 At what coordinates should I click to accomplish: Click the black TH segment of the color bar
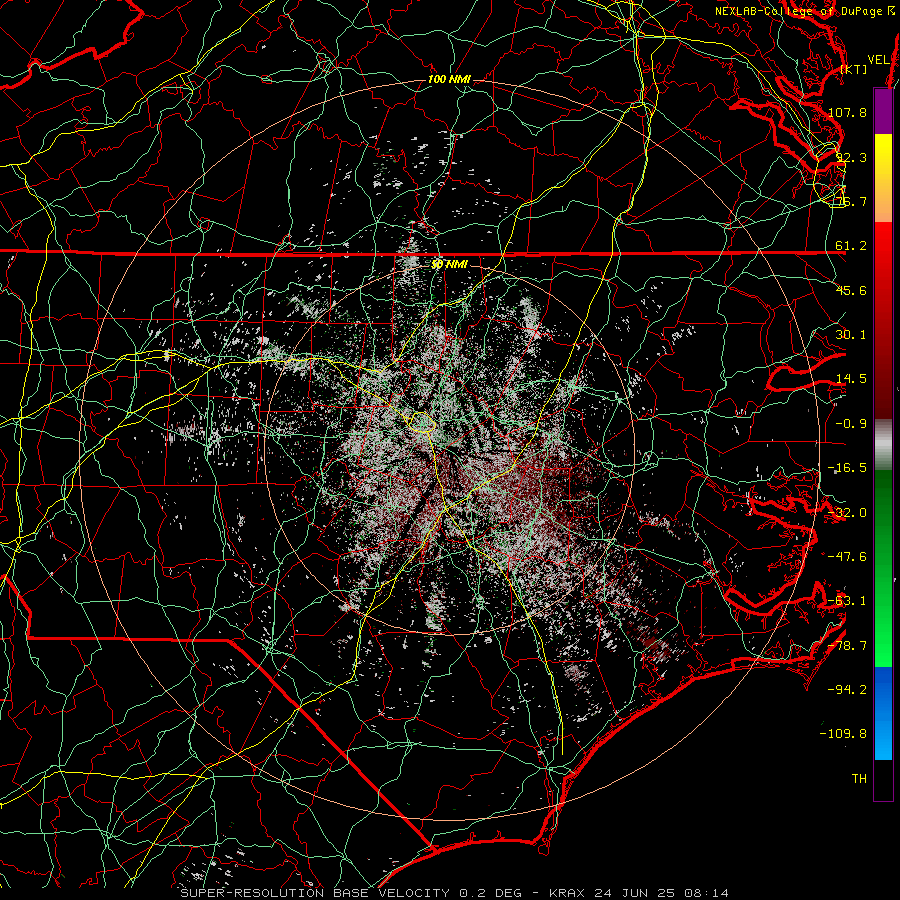pos(883,779)
